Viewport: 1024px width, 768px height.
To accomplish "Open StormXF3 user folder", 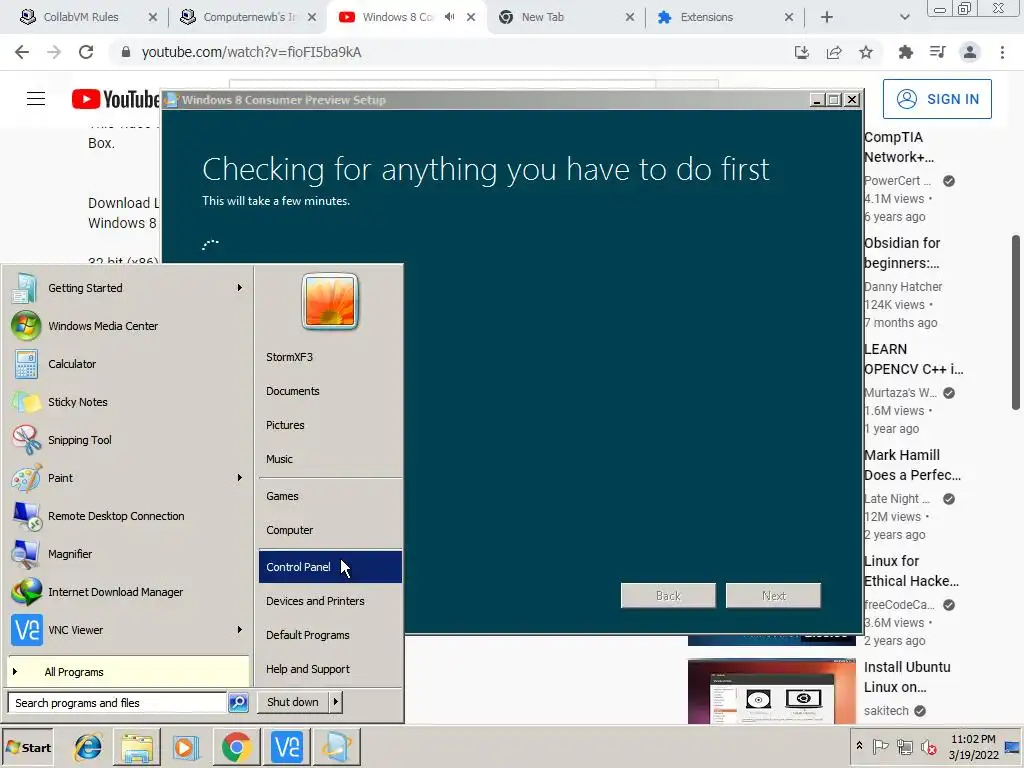I will coord(330,357).
